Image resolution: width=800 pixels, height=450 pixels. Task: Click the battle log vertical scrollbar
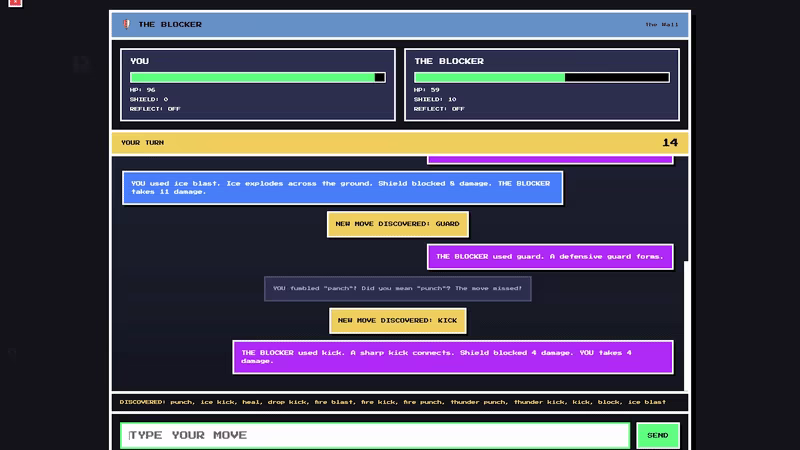click(x=686, y=326)
